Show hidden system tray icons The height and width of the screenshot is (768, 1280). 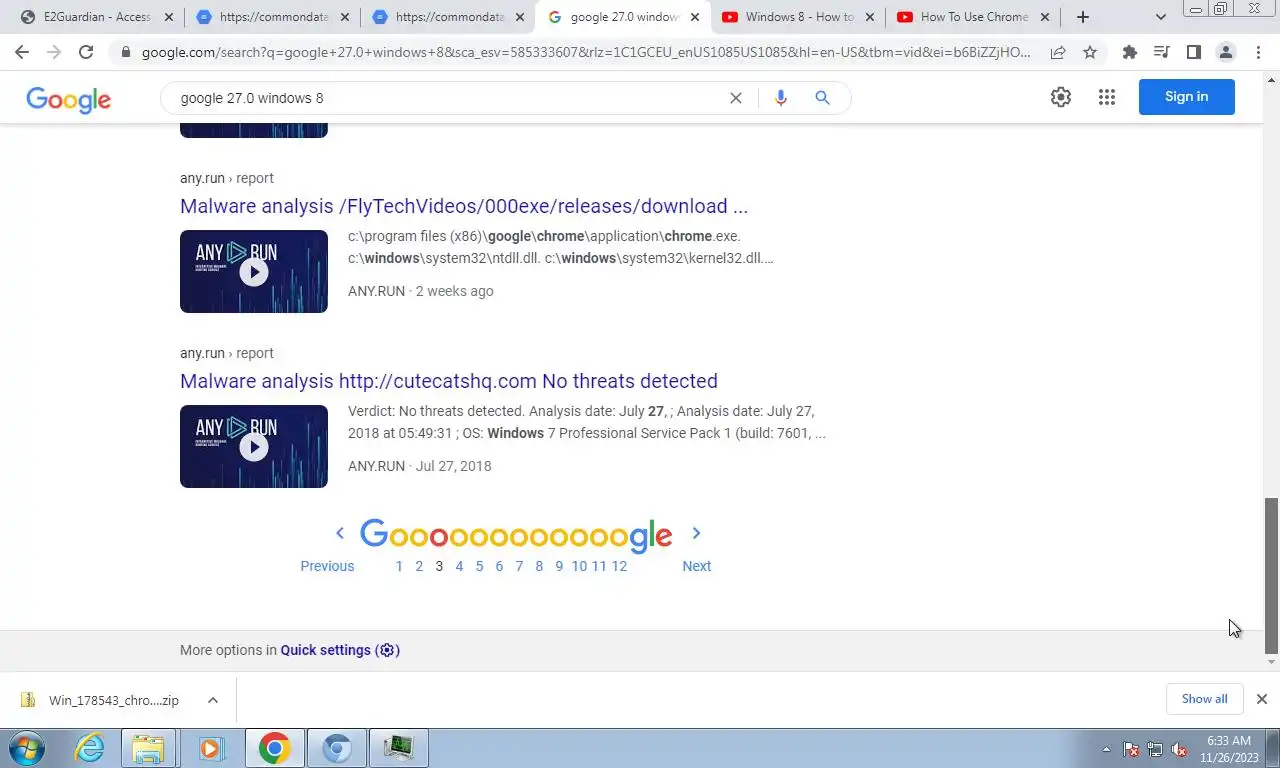(1106, 749)
